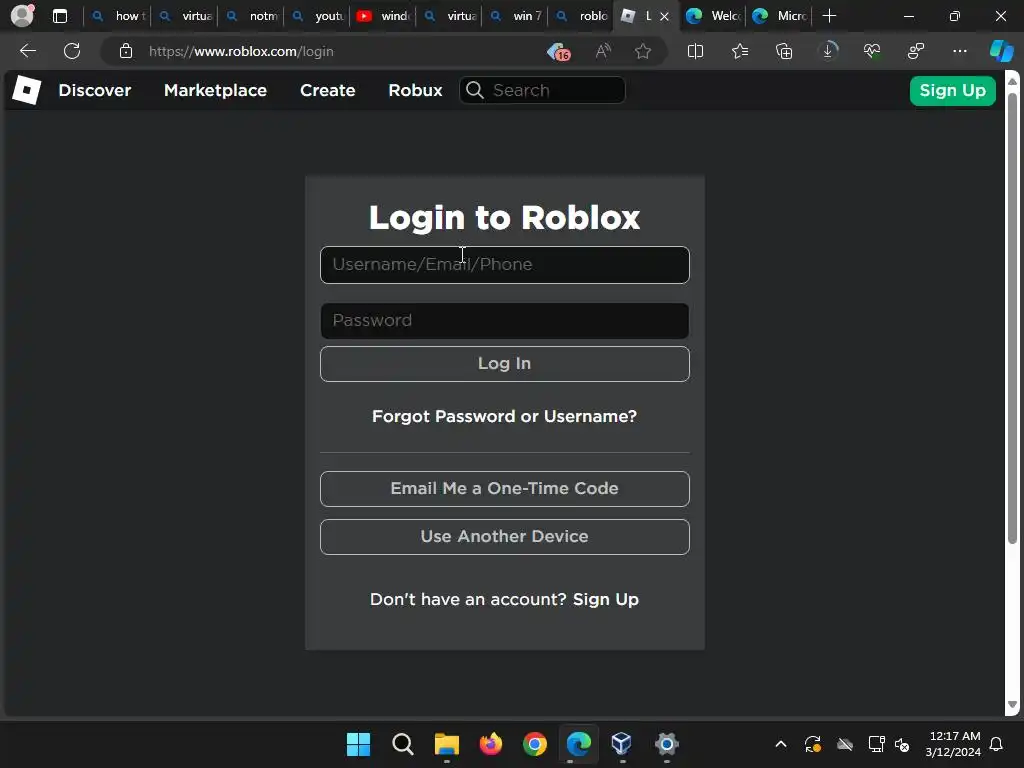1024x768 pixels.
Task: Switch to the 'youtu' tab
Action: click(x=318, y=16)
